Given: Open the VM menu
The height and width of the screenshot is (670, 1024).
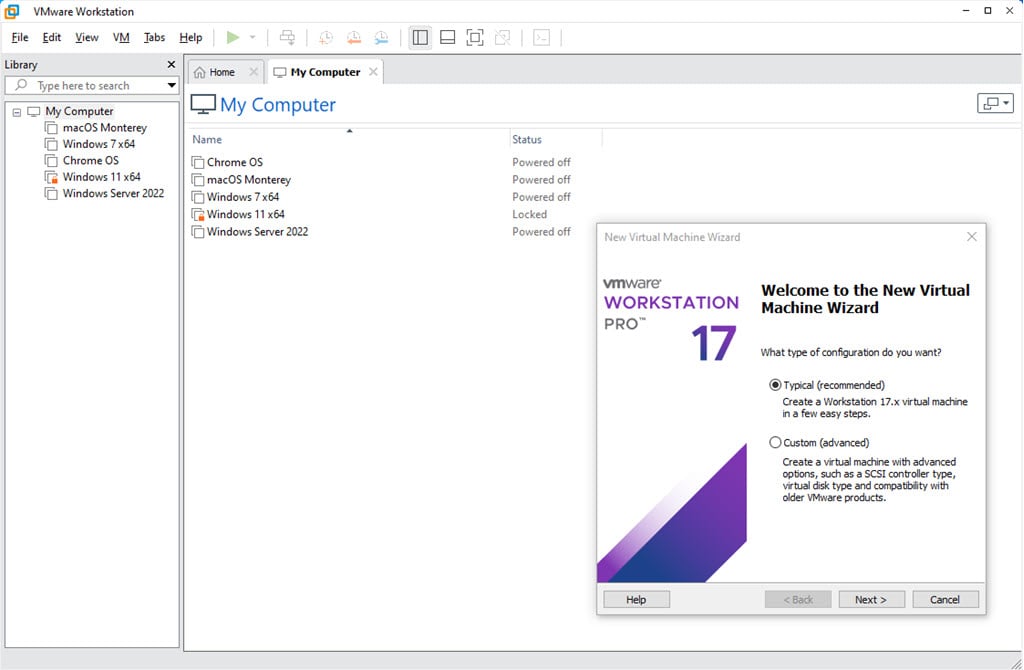Looking at the screenshot, I should coord(121,38).
